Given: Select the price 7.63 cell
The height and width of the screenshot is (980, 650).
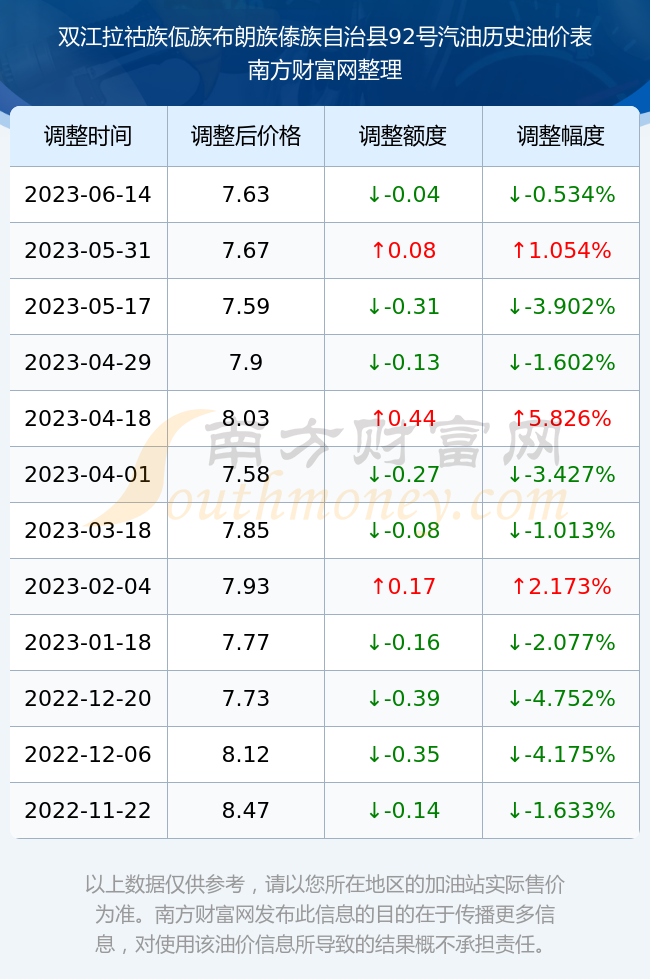Looking at the screenshot, I should [246, 194].
